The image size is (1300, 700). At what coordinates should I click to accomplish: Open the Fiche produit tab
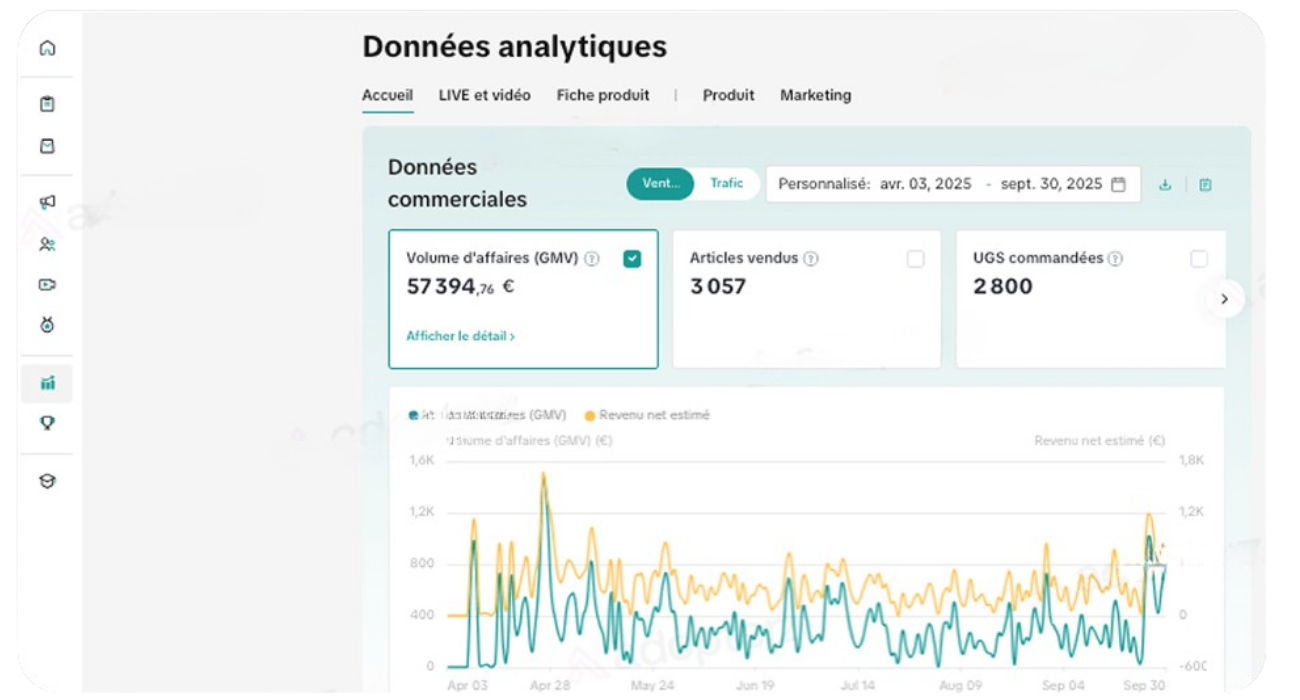point(603,95)
